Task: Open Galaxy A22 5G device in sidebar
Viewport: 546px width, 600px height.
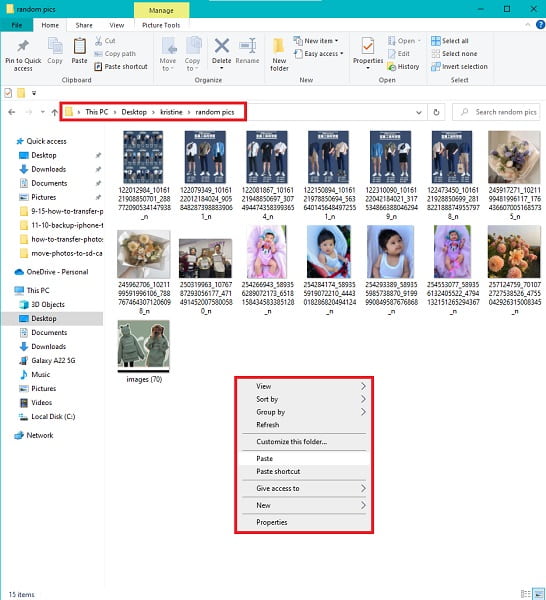Action: pos(47,360)
